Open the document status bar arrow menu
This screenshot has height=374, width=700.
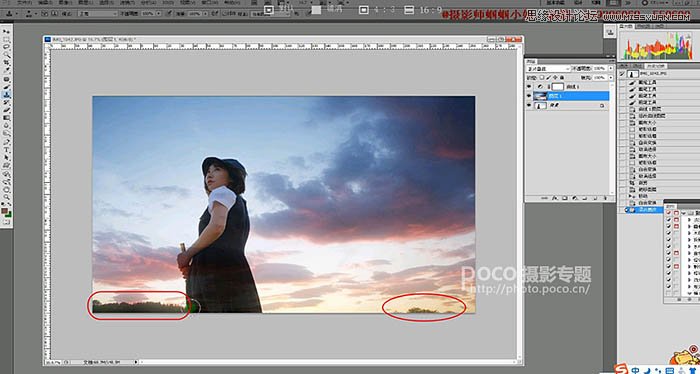(x=136, y=362)
